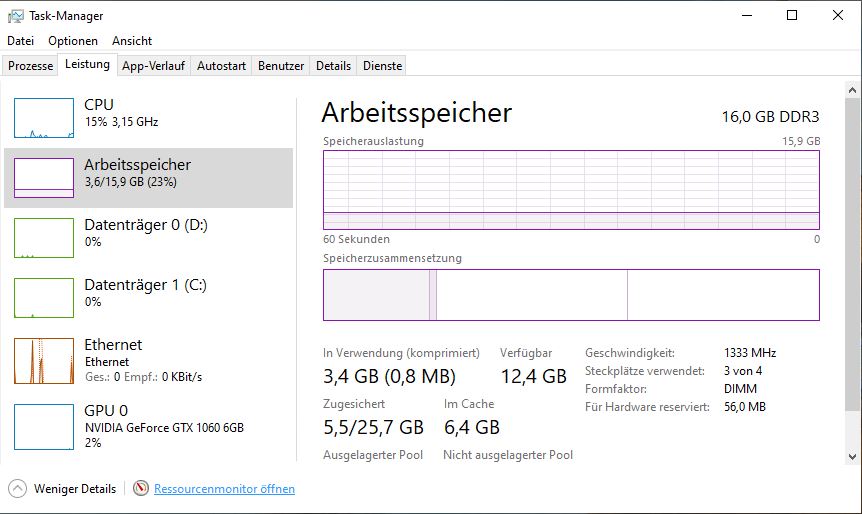Select the Ethernet activity graph icon
The width and height of the screenshot is (862, 514).
click(44, 361)
